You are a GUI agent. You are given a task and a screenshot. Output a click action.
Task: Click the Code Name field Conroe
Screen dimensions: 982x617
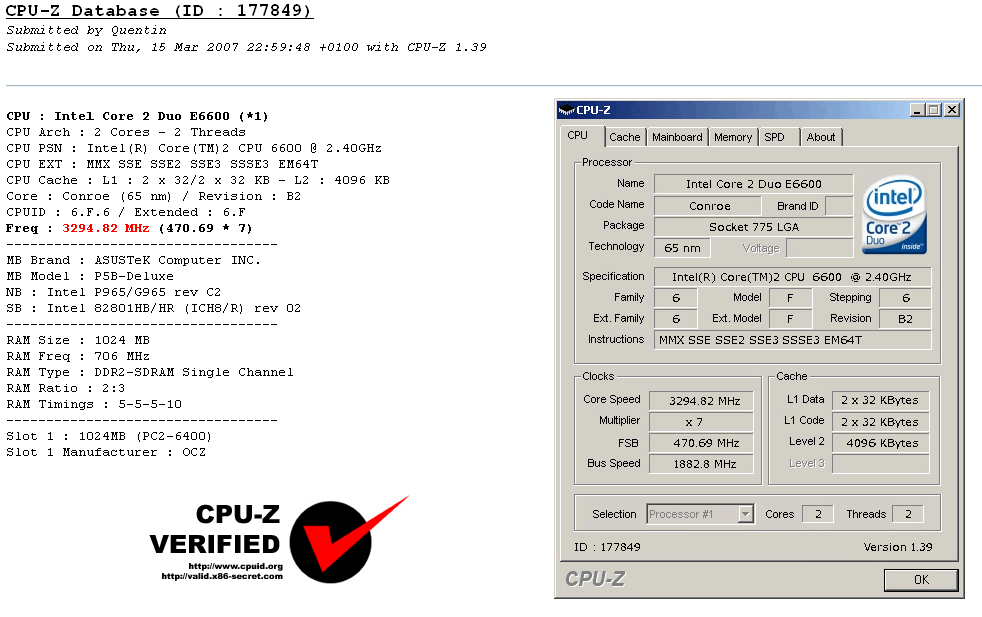(708, 206)
